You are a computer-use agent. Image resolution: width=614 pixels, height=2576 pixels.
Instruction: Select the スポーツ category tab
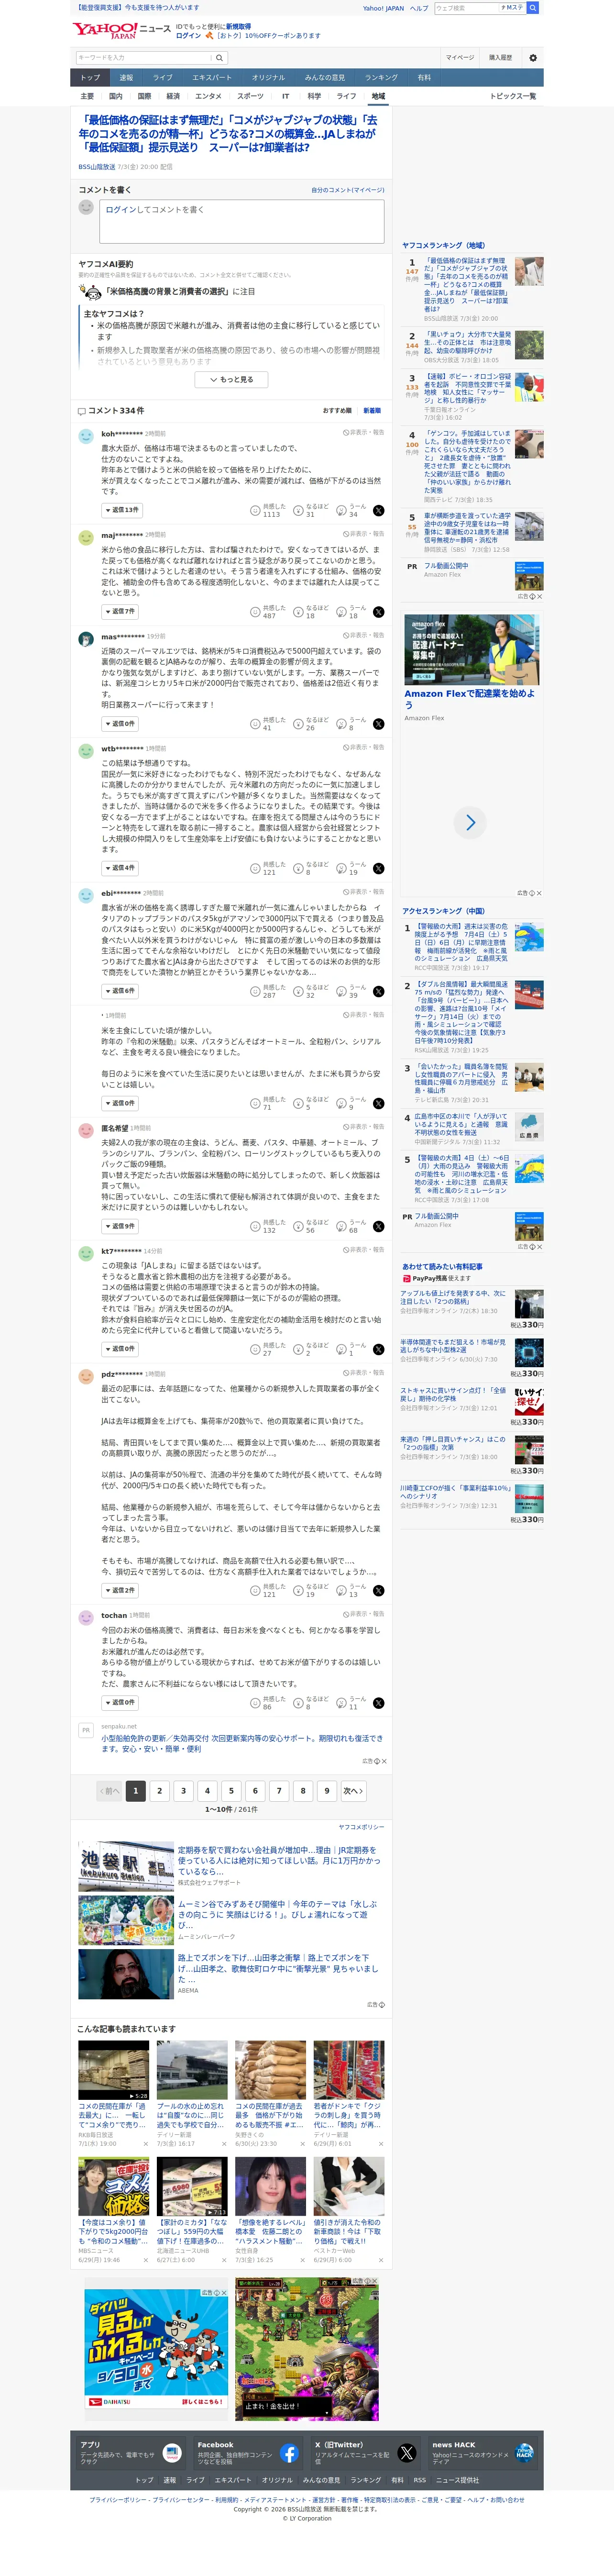[x=250, y=96]
